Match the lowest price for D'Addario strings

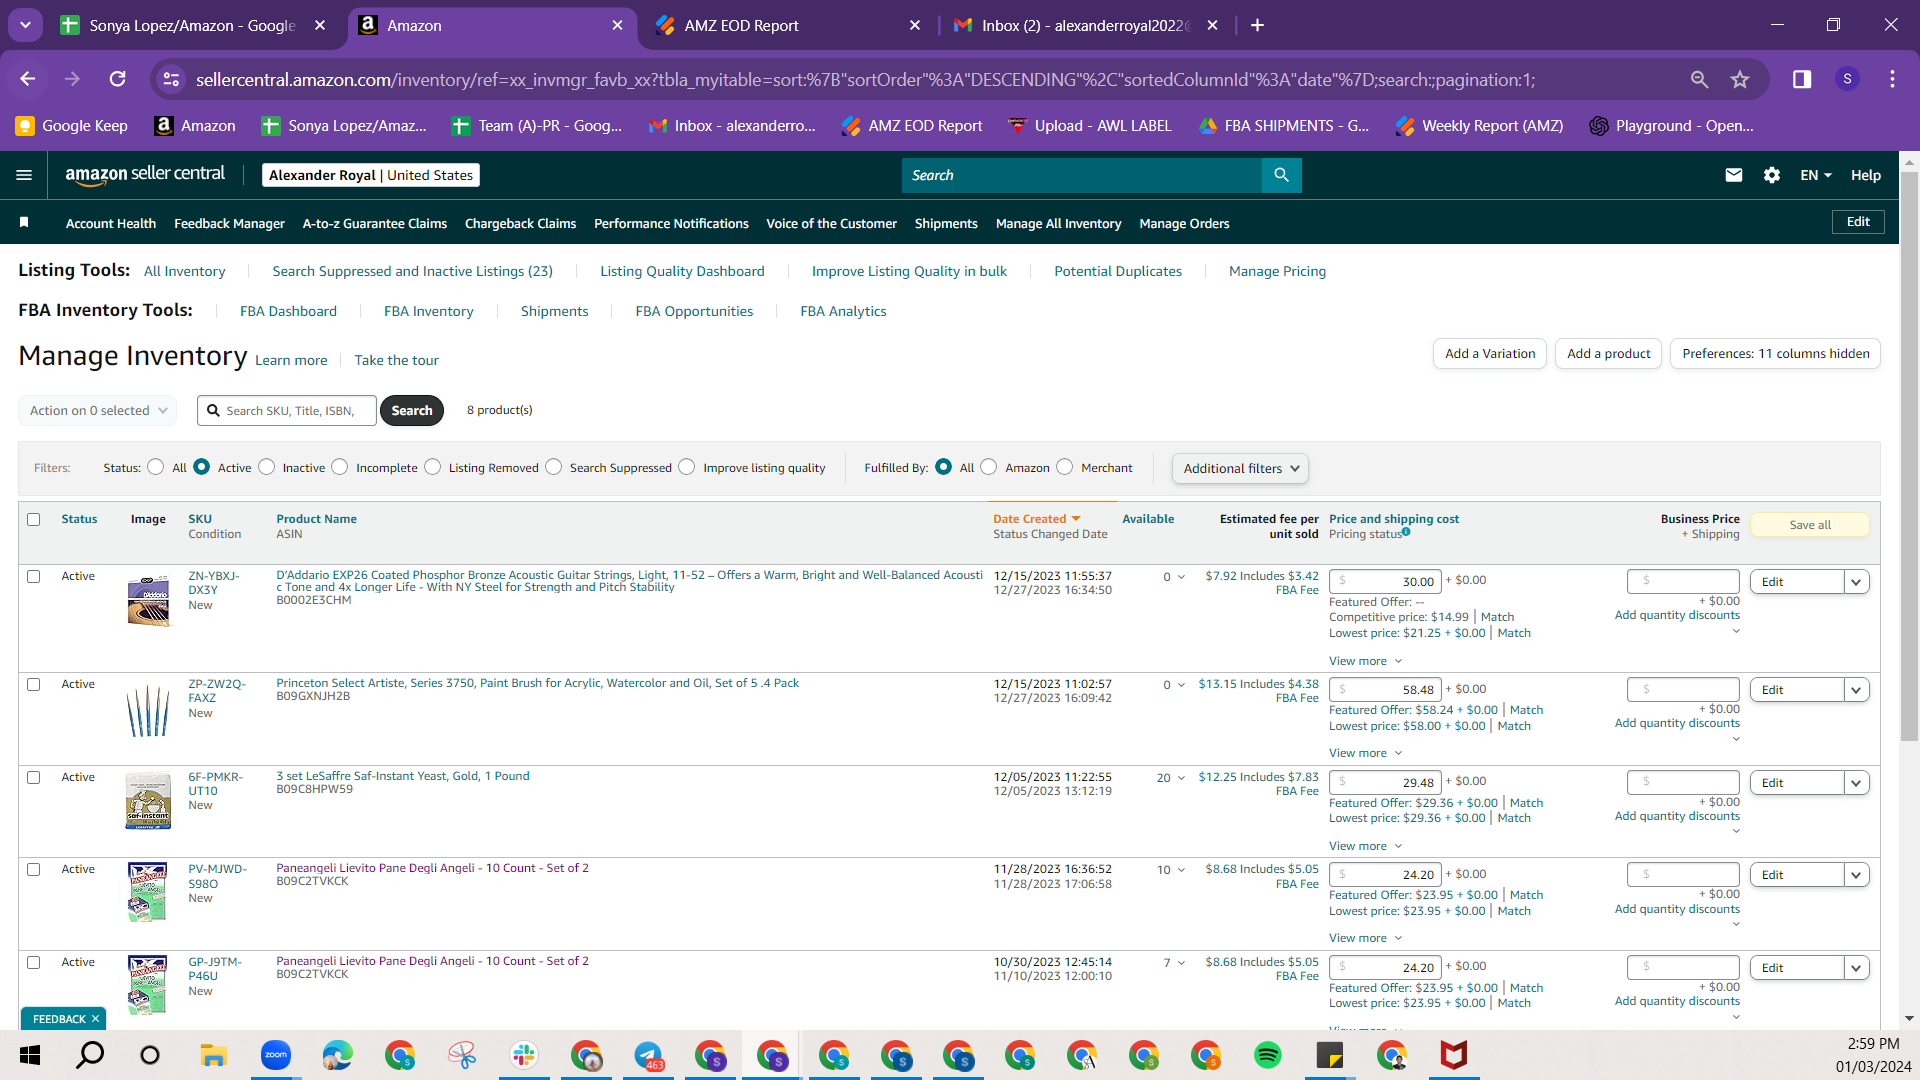(1514, 633)
